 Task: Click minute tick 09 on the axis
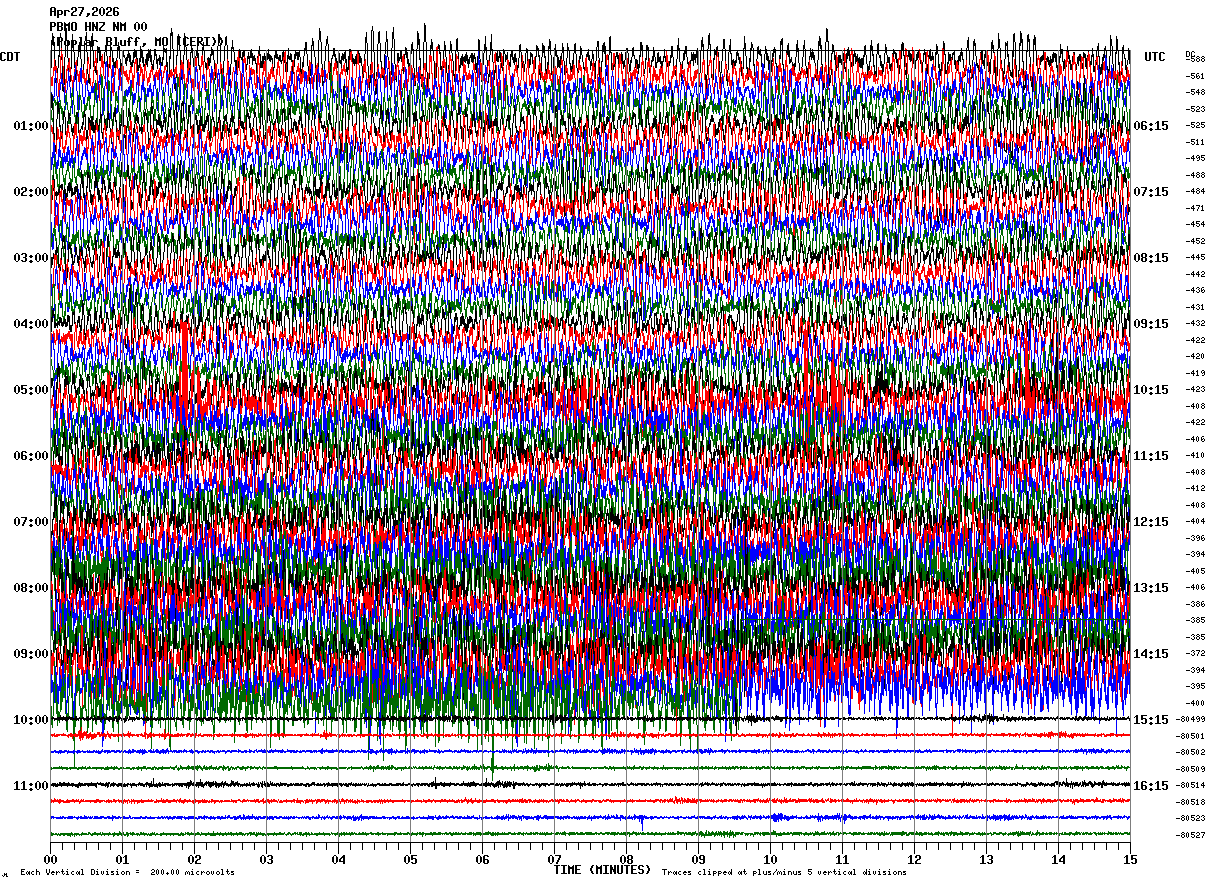(x=698, y=859)
